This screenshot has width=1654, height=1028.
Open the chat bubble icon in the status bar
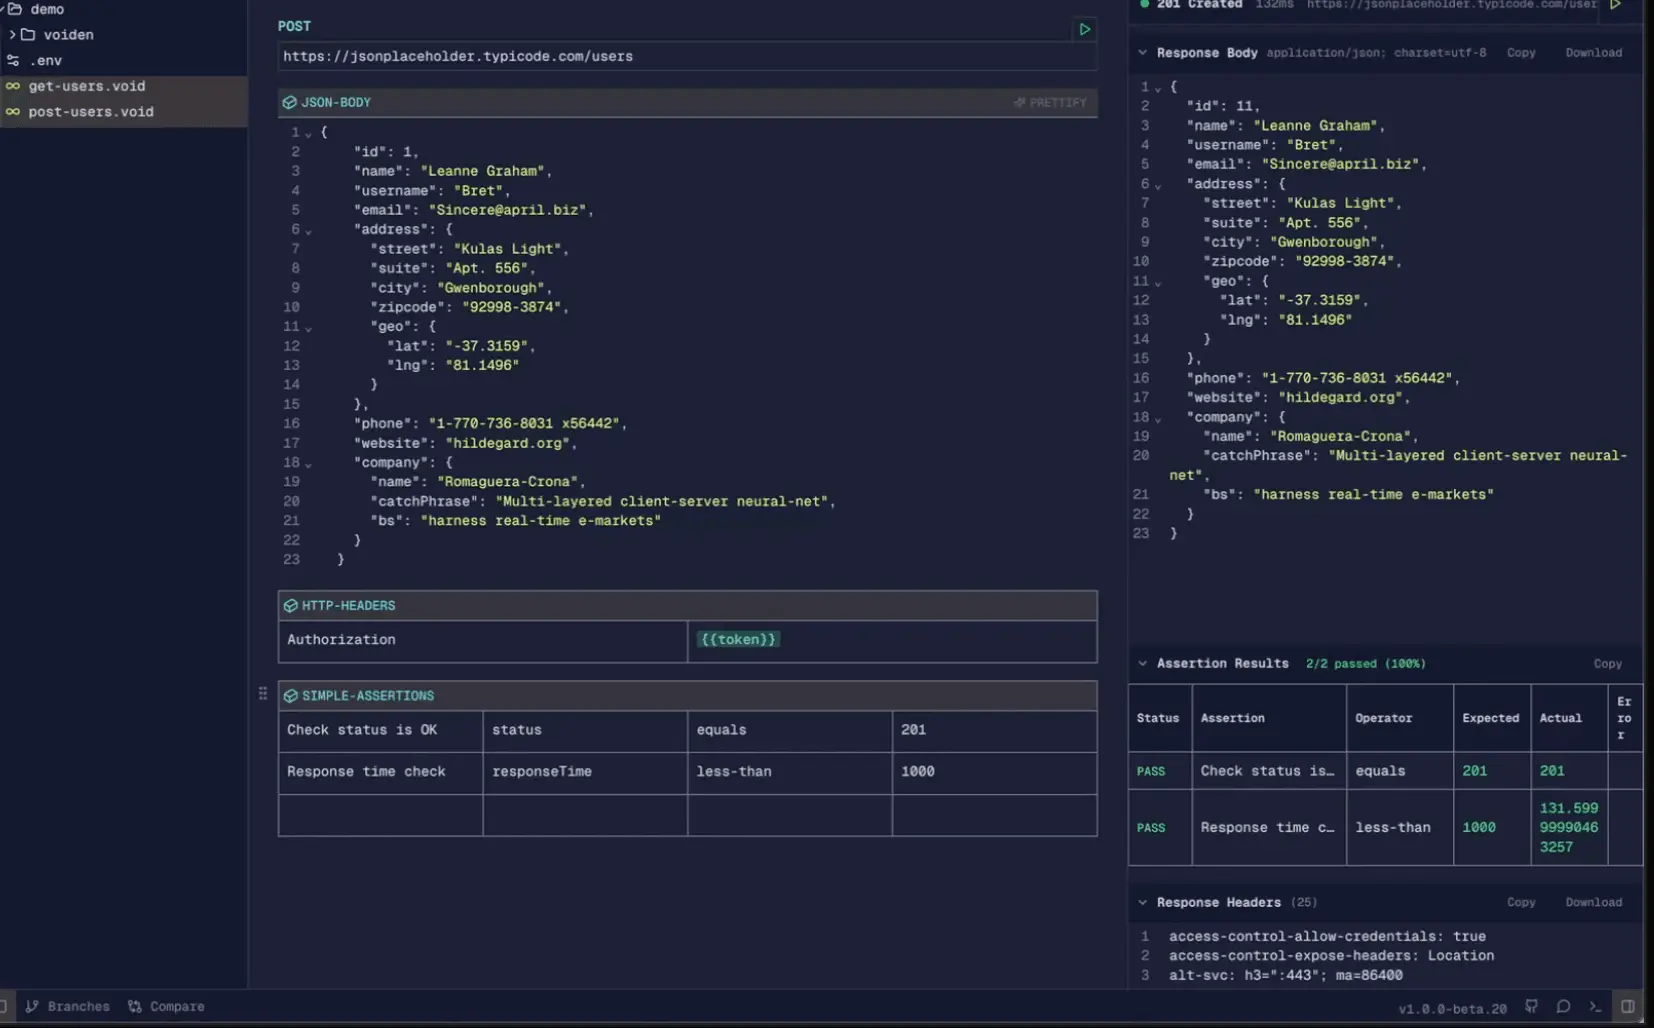click(1563, 1007)
